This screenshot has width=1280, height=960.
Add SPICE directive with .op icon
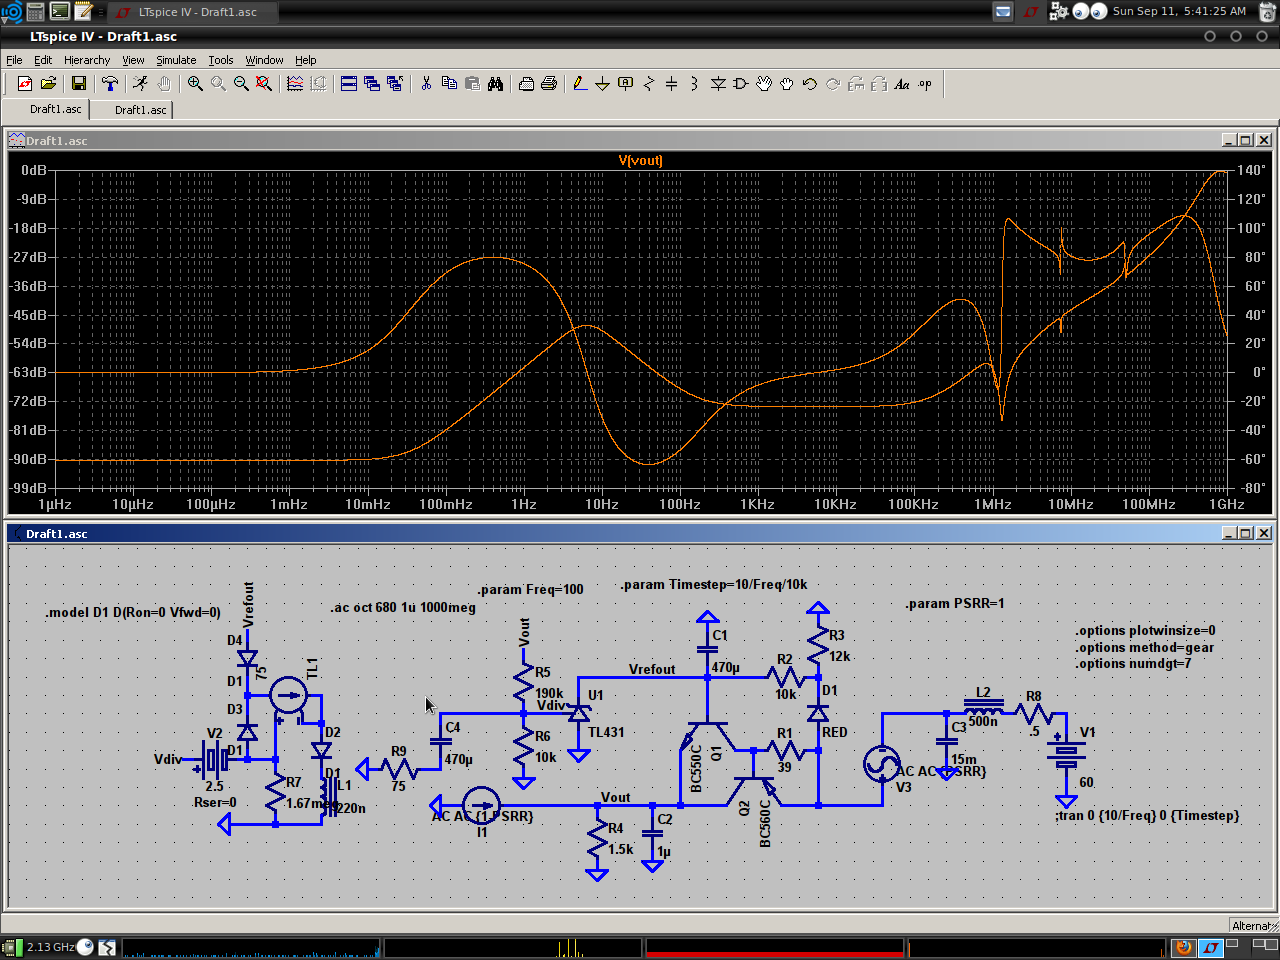click(x=925, y=84)
